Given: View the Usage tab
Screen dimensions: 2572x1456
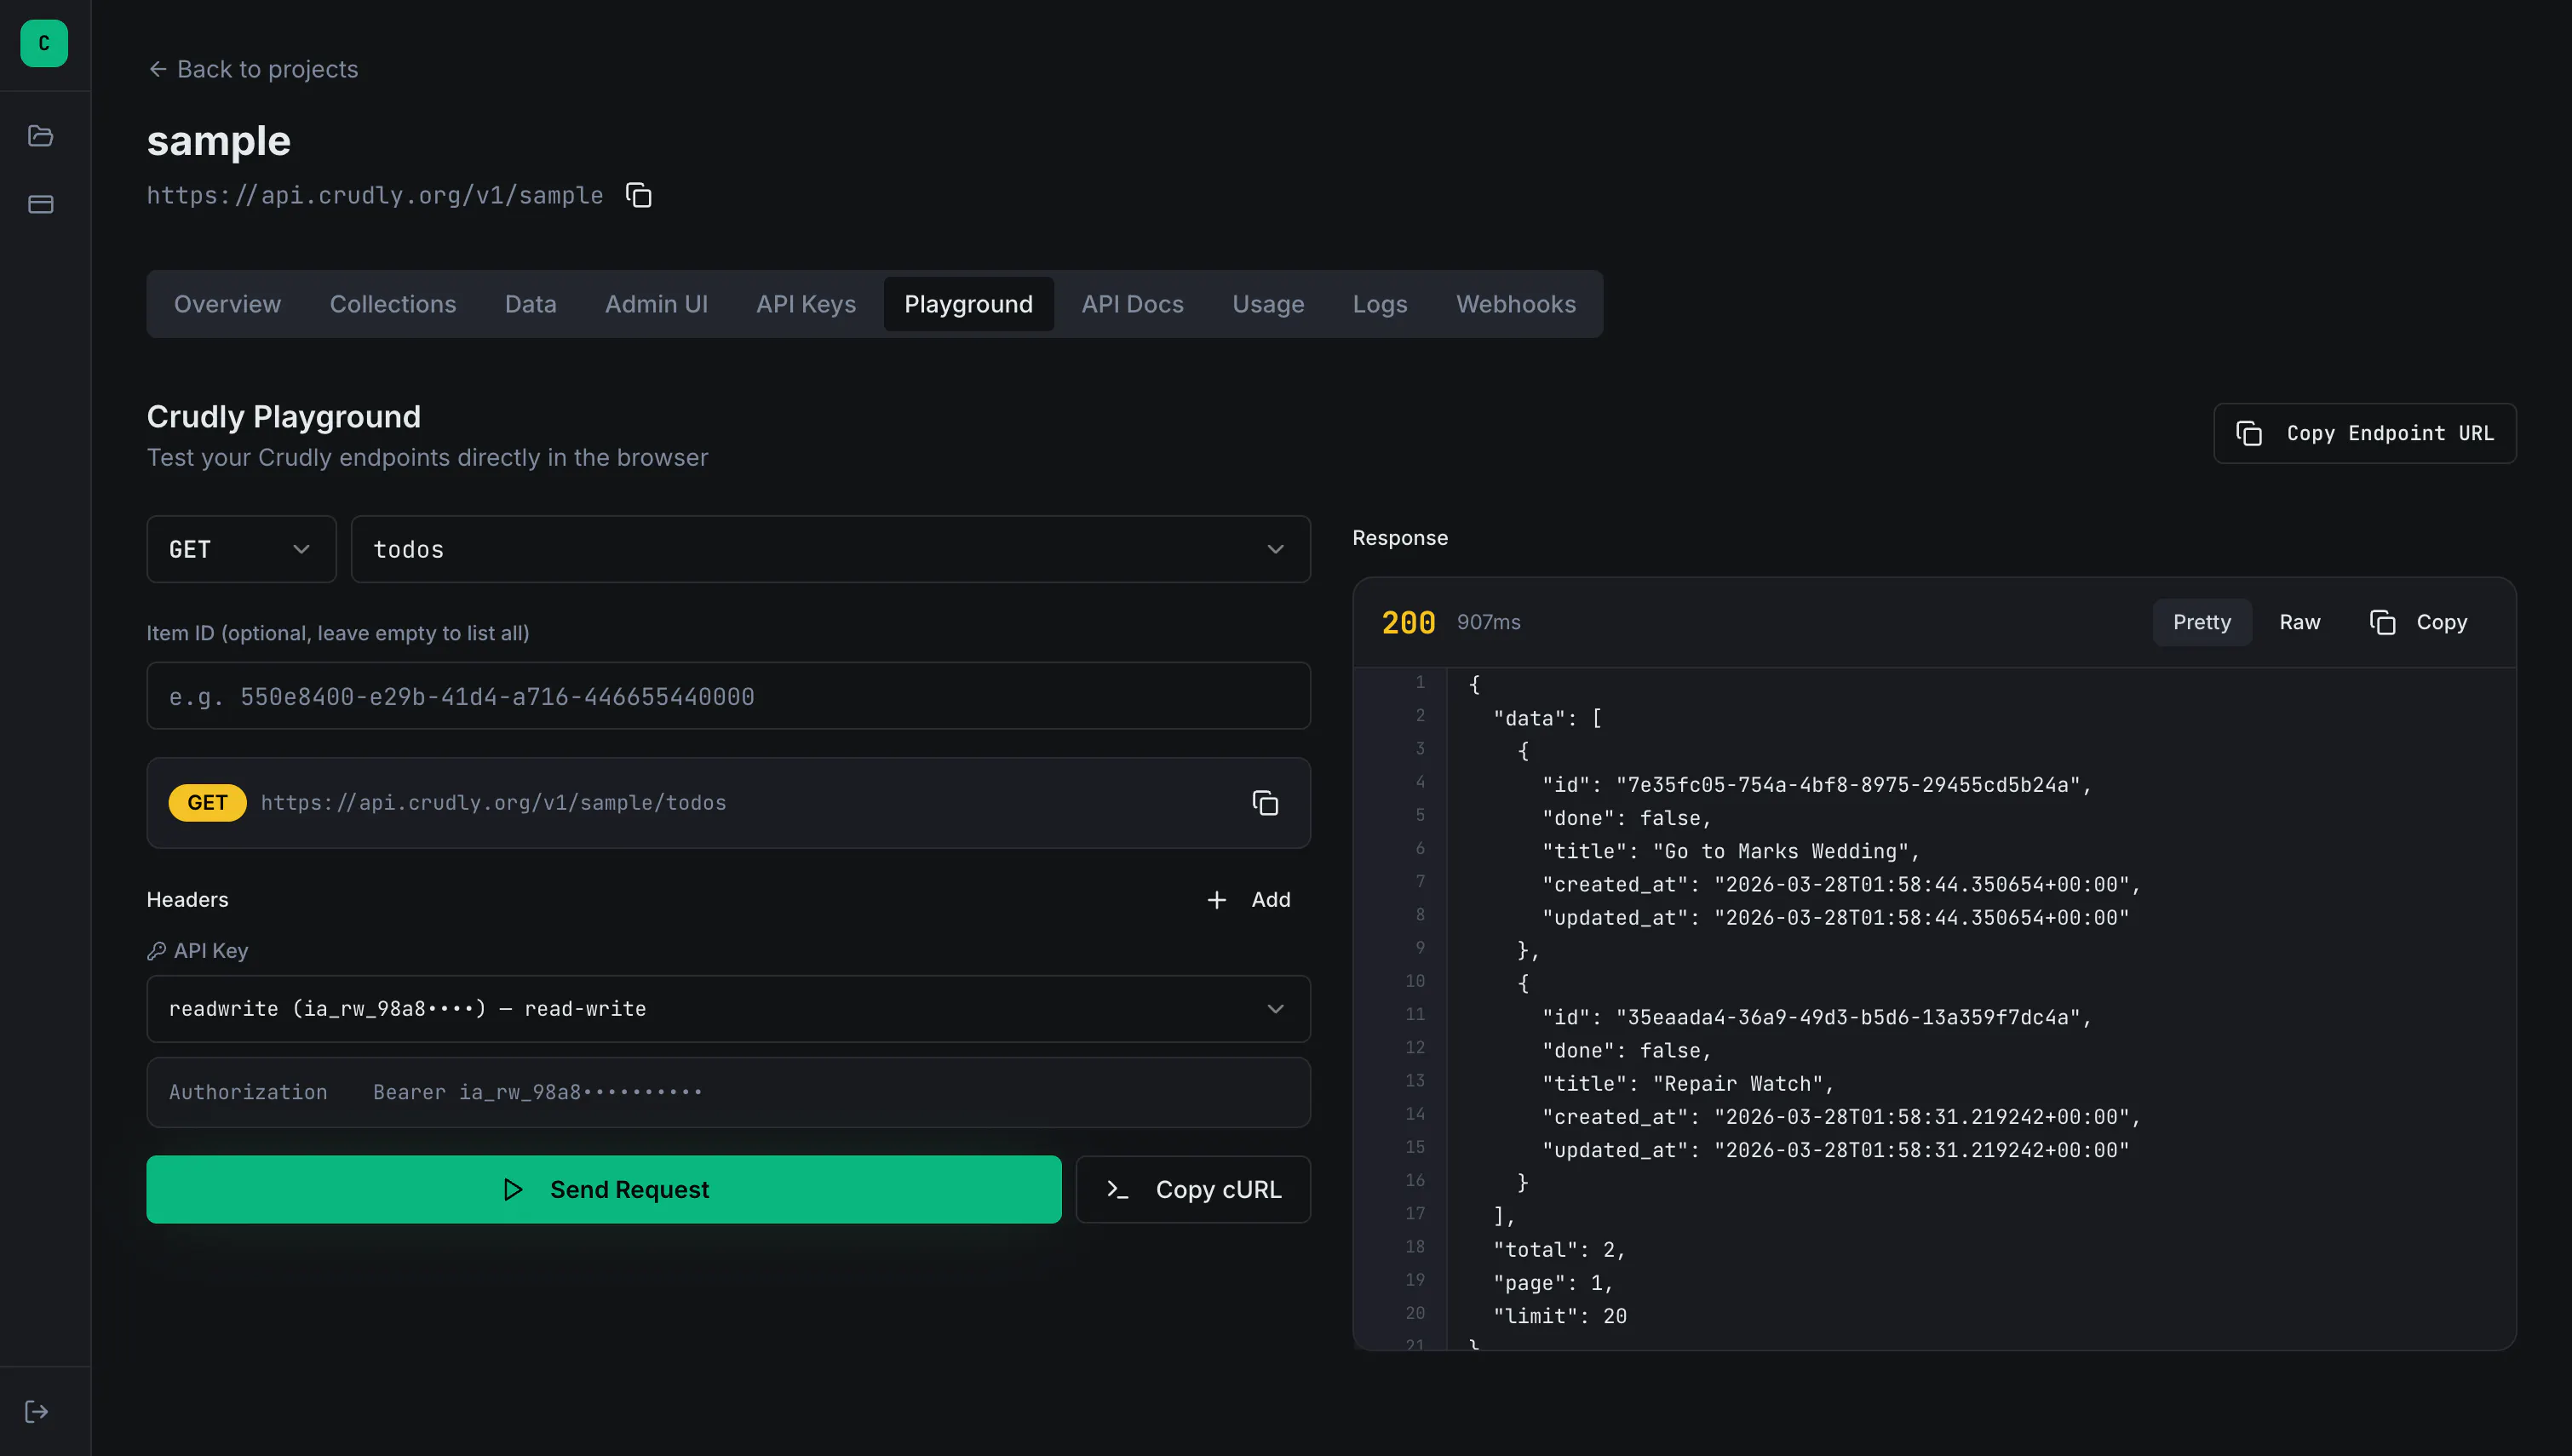Looking at the screenshot, I should [1268, 304].
